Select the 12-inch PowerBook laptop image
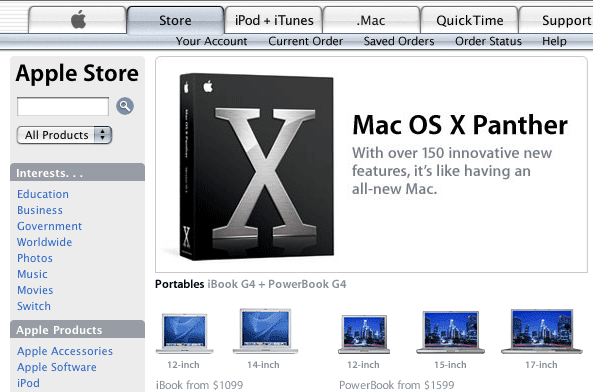Image resolution: width=593 pixels, height=392 pixels. 364,334
